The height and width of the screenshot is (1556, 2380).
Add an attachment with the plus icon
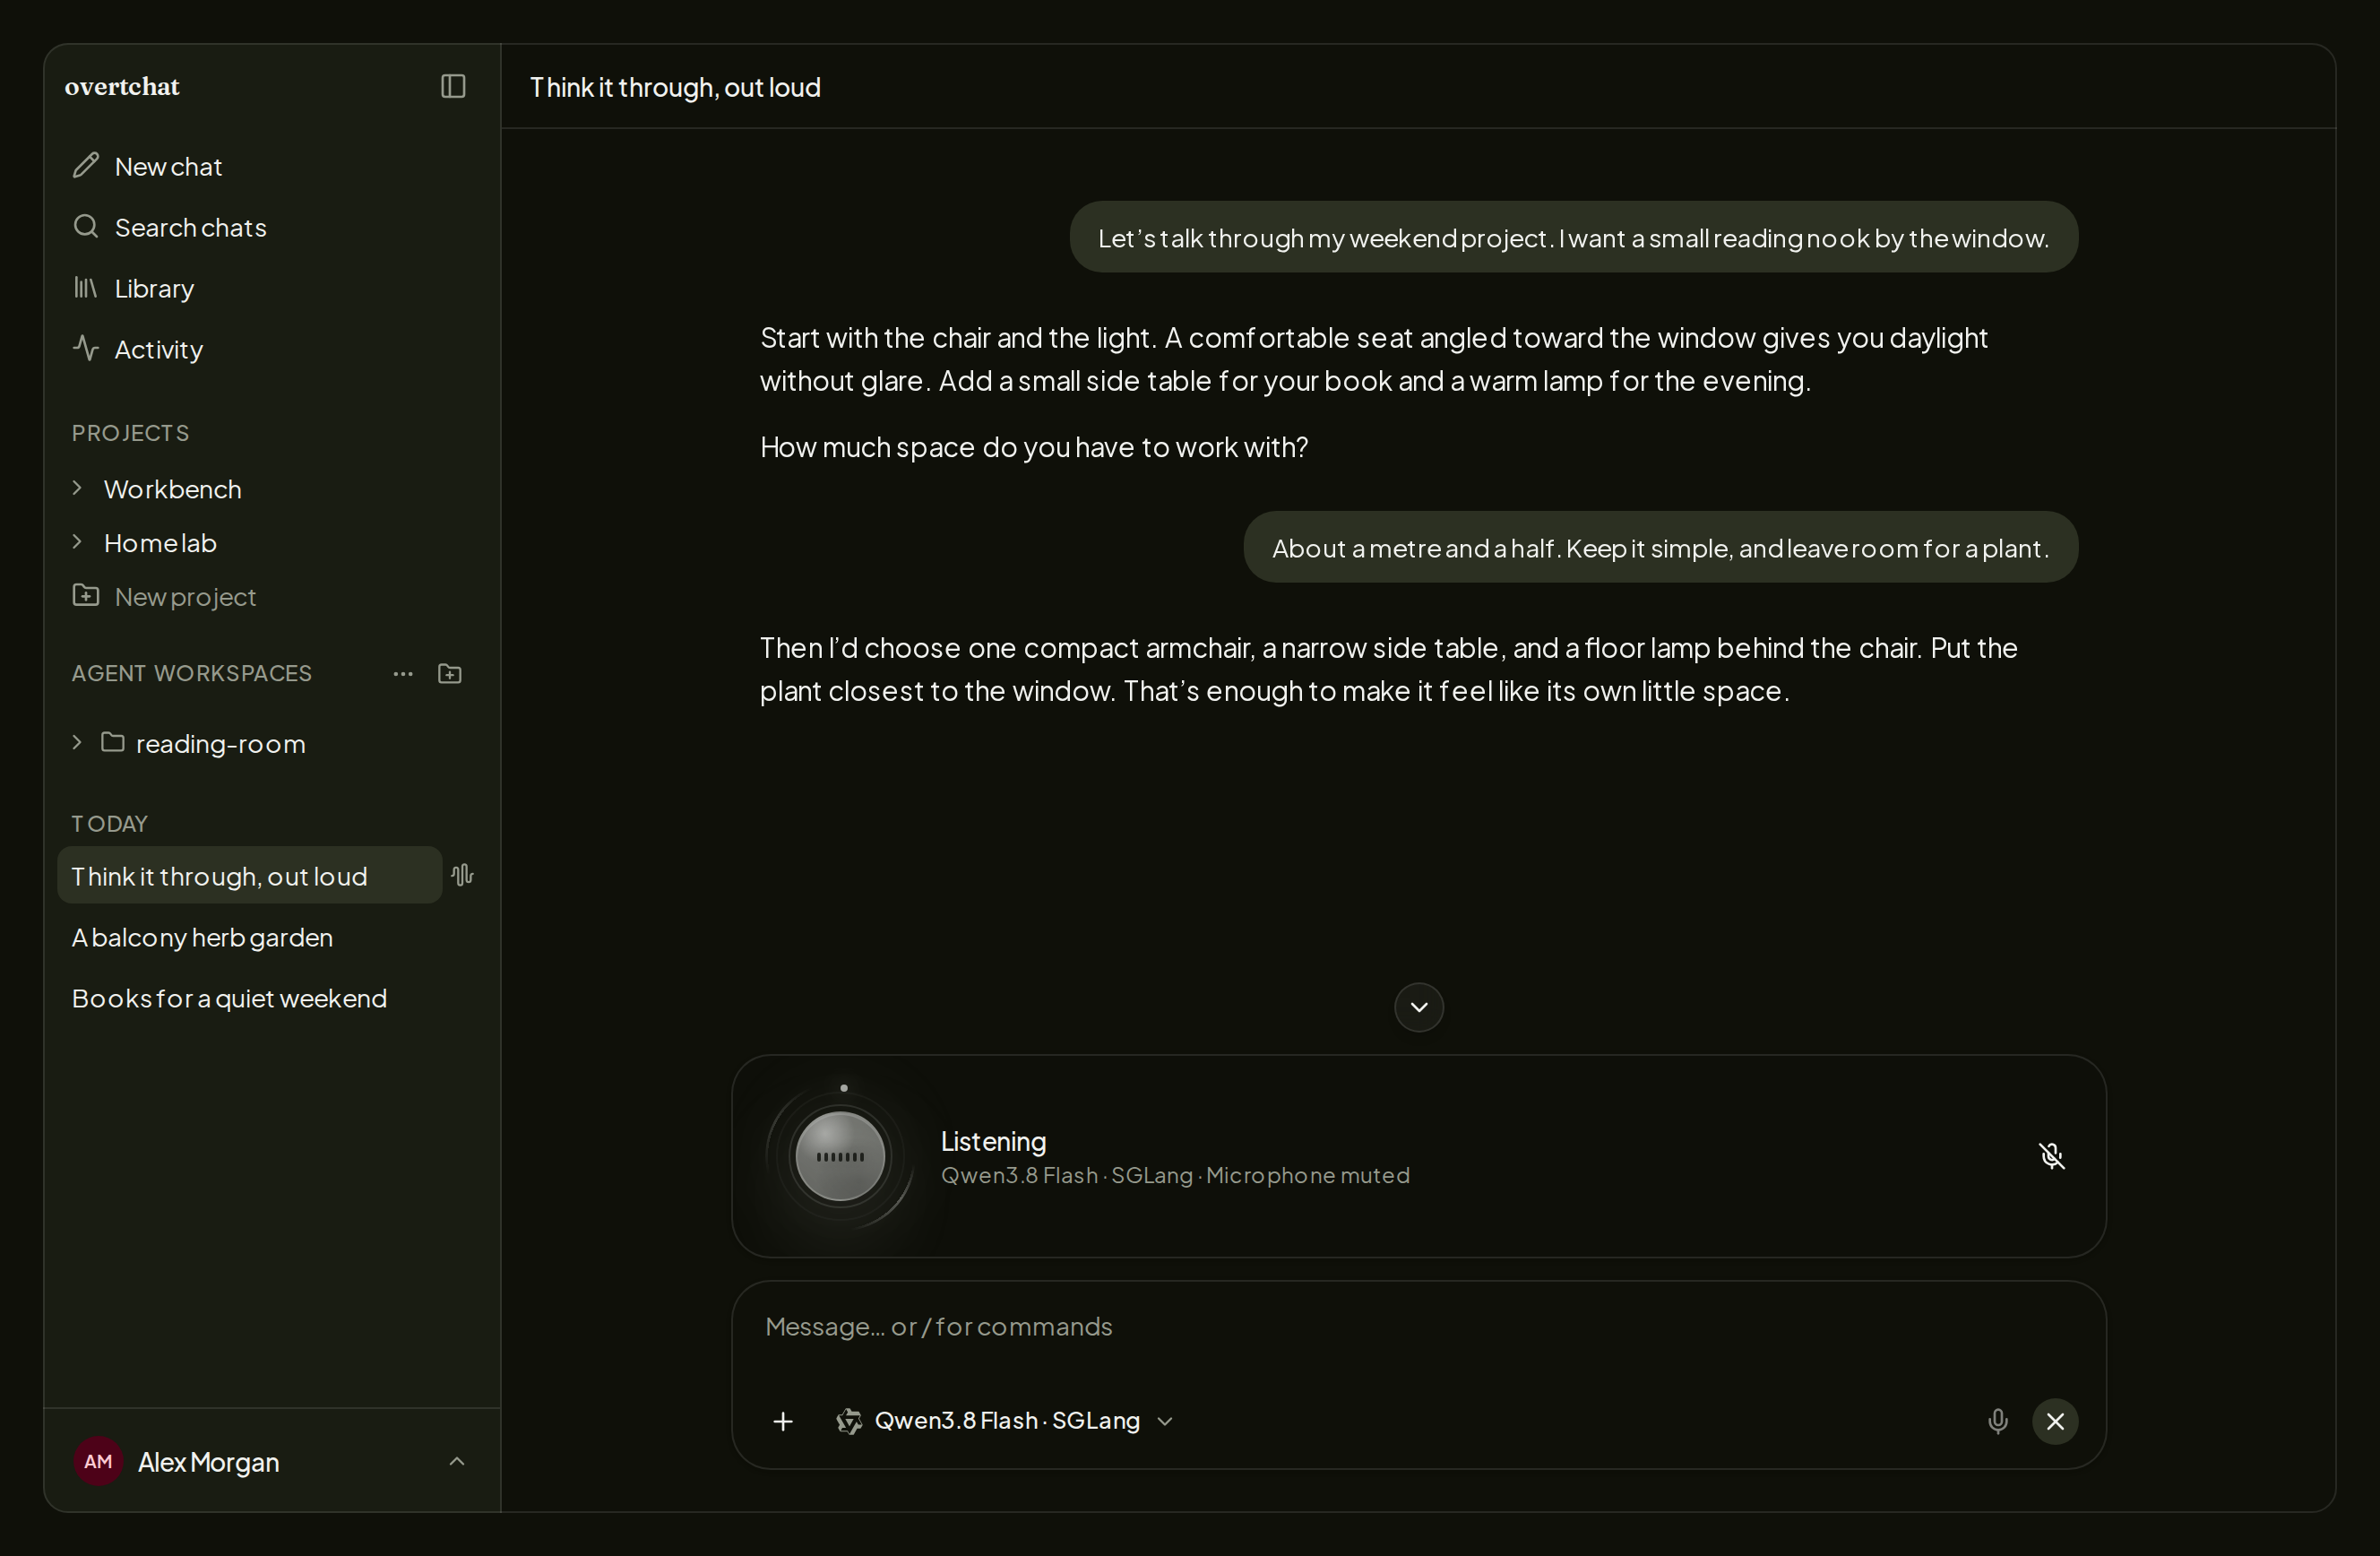[x=783, y=1421]
